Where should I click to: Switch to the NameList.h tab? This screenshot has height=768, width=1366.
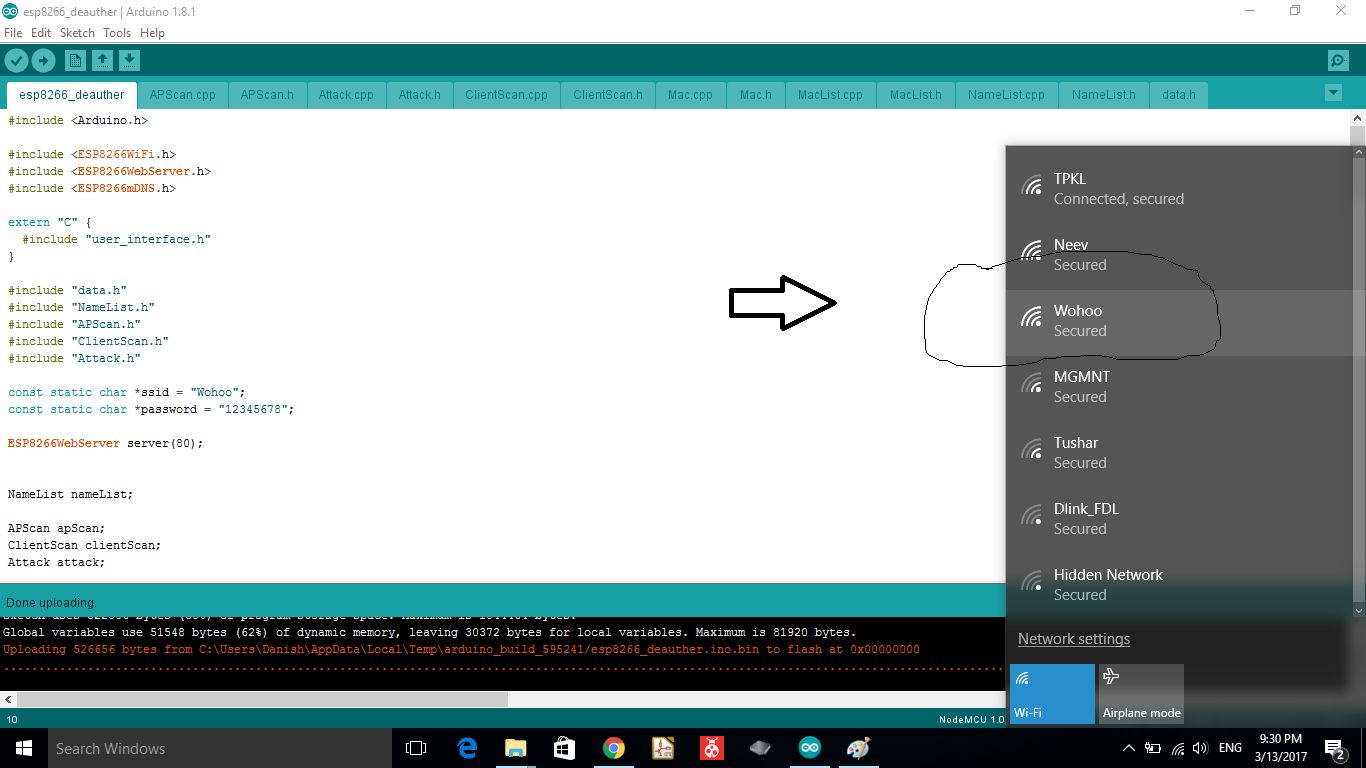click(1103, 95)
